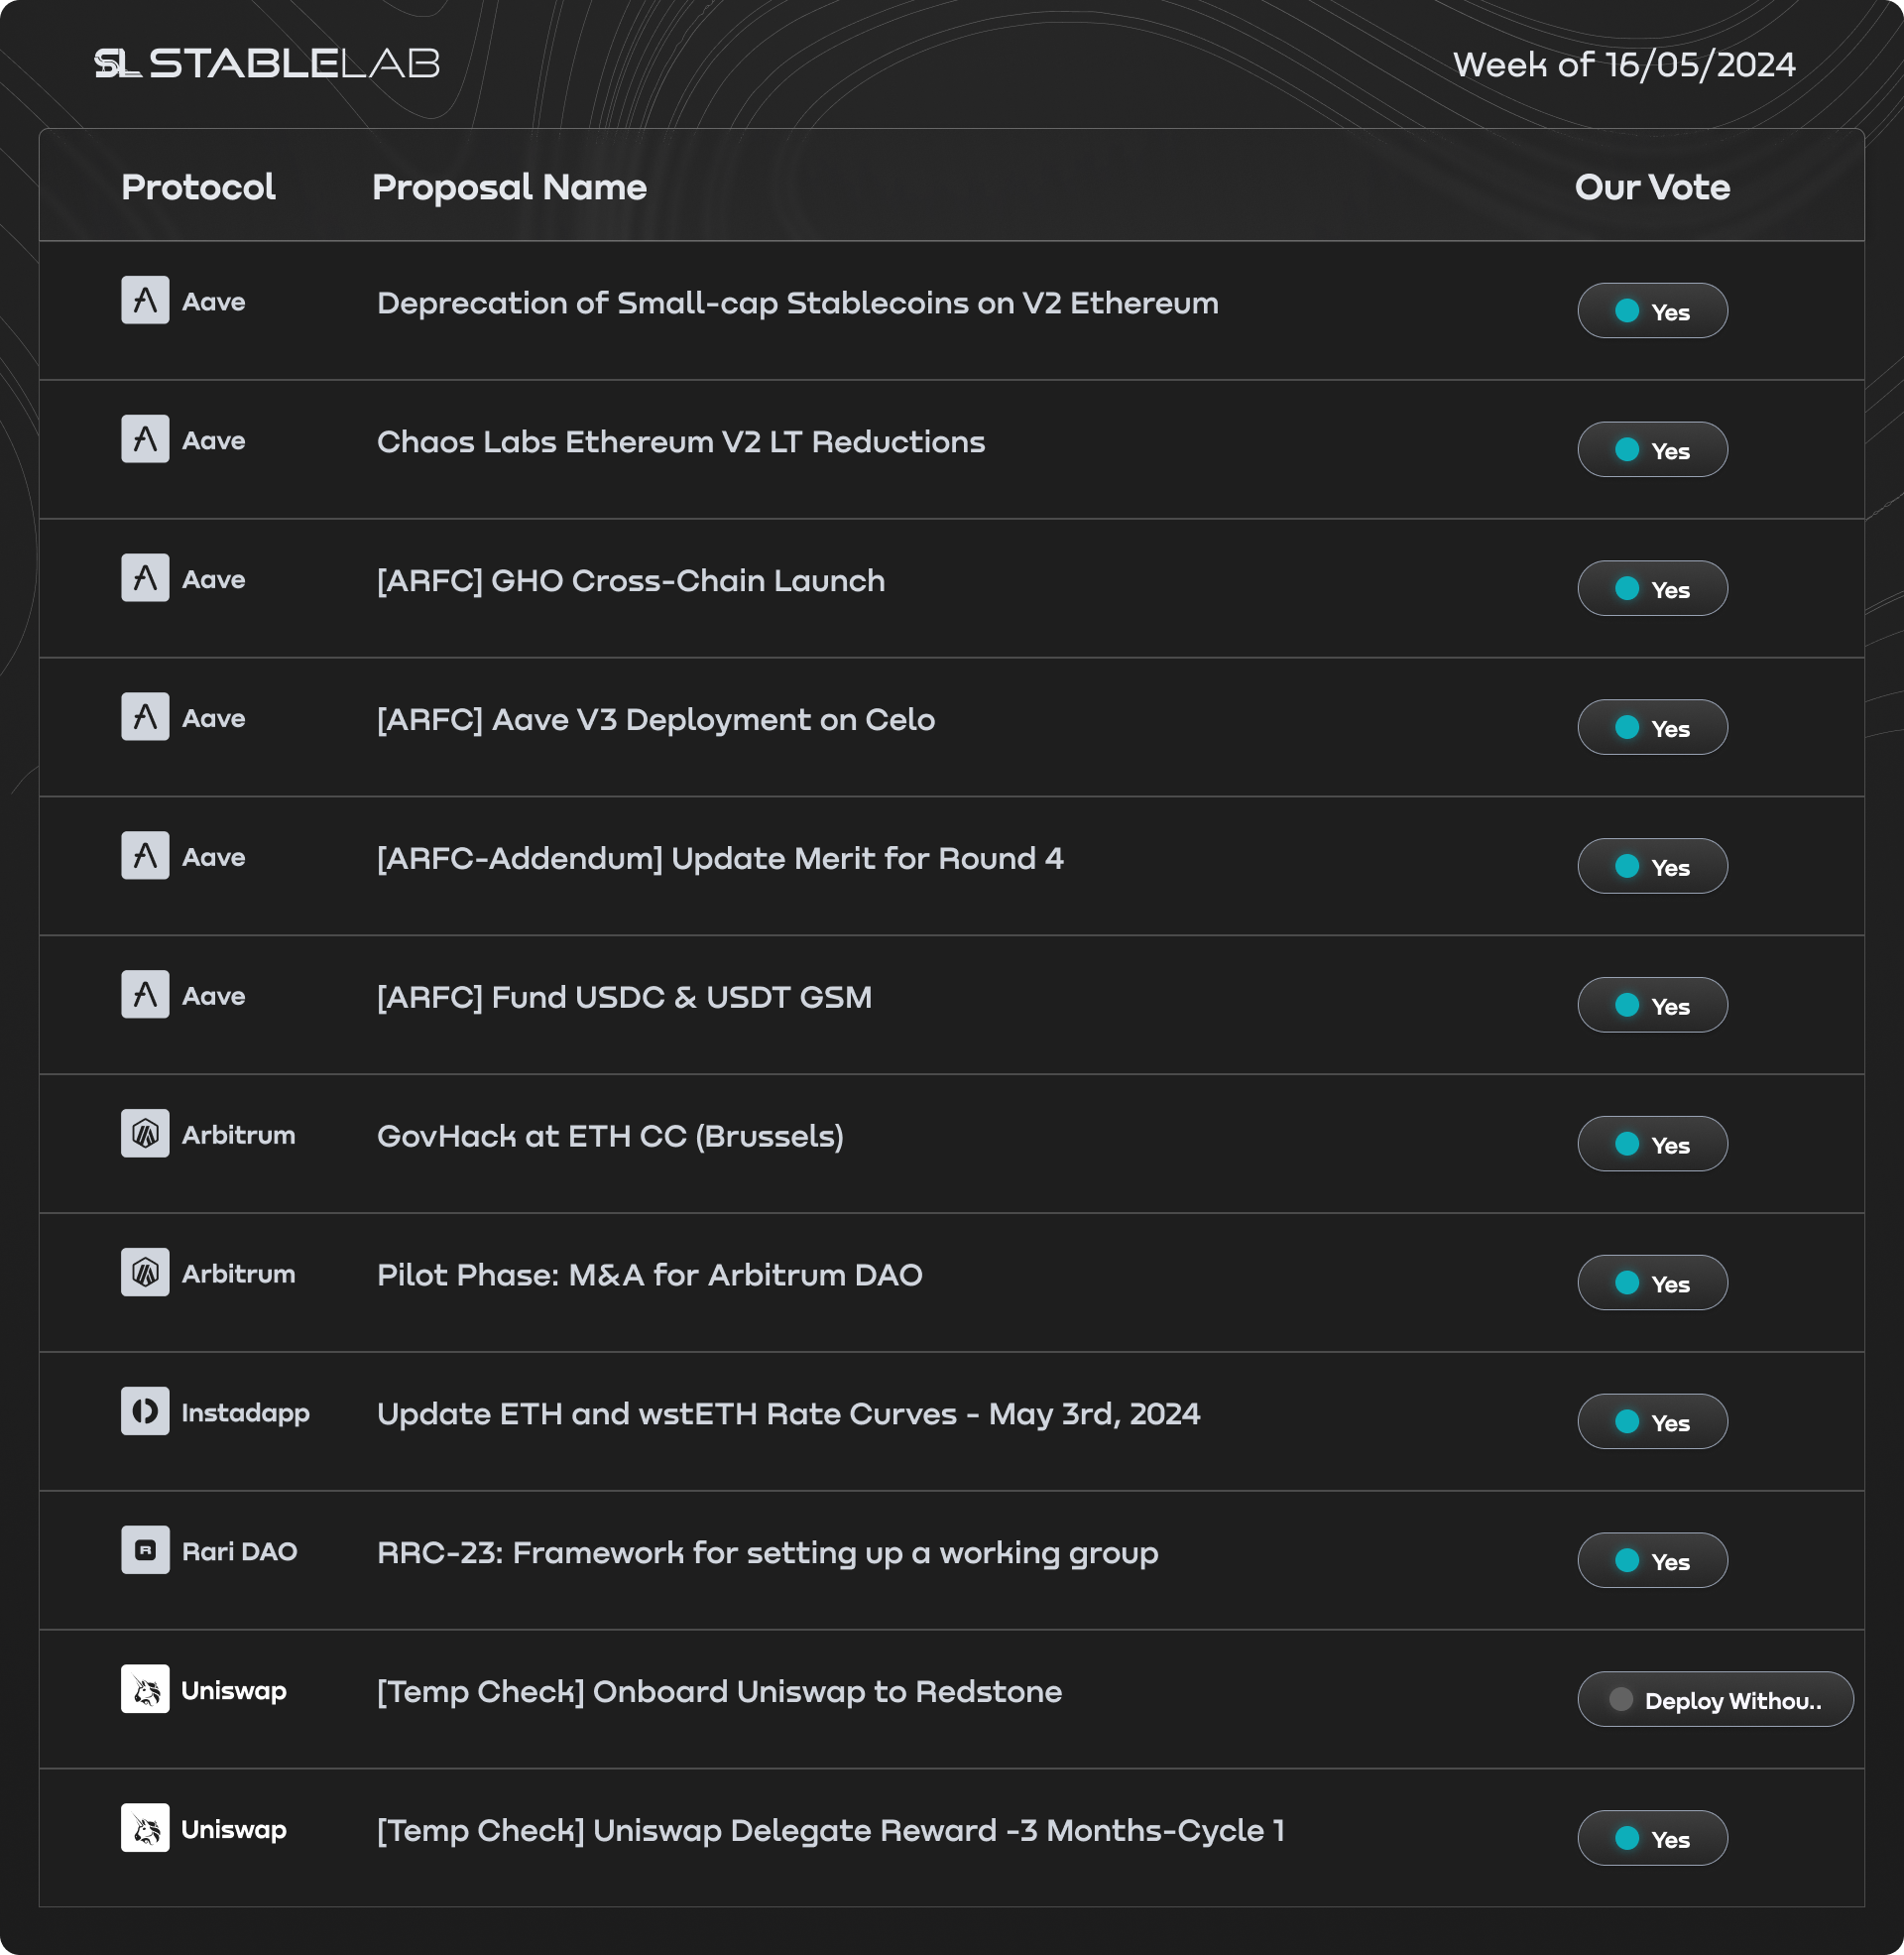Click 'Arbitrum' name in GovHack row
Image resolution: width=1904 pixels, height=1955 pixels.
click(238, 1135)
